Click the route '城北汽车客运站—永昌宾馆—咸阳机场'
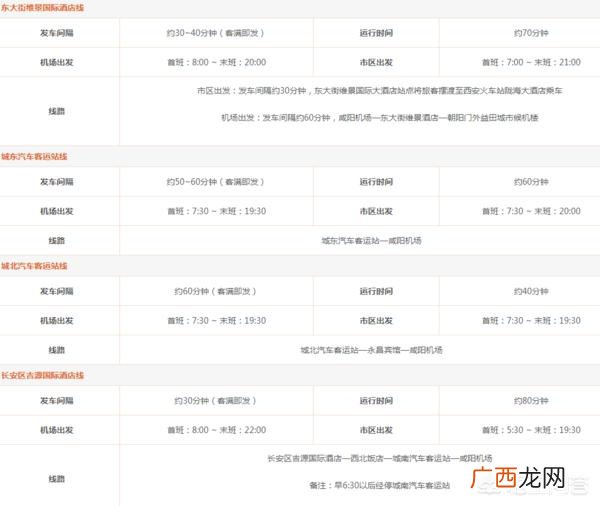This screenshot has height=506, width=600. [371, 350]
